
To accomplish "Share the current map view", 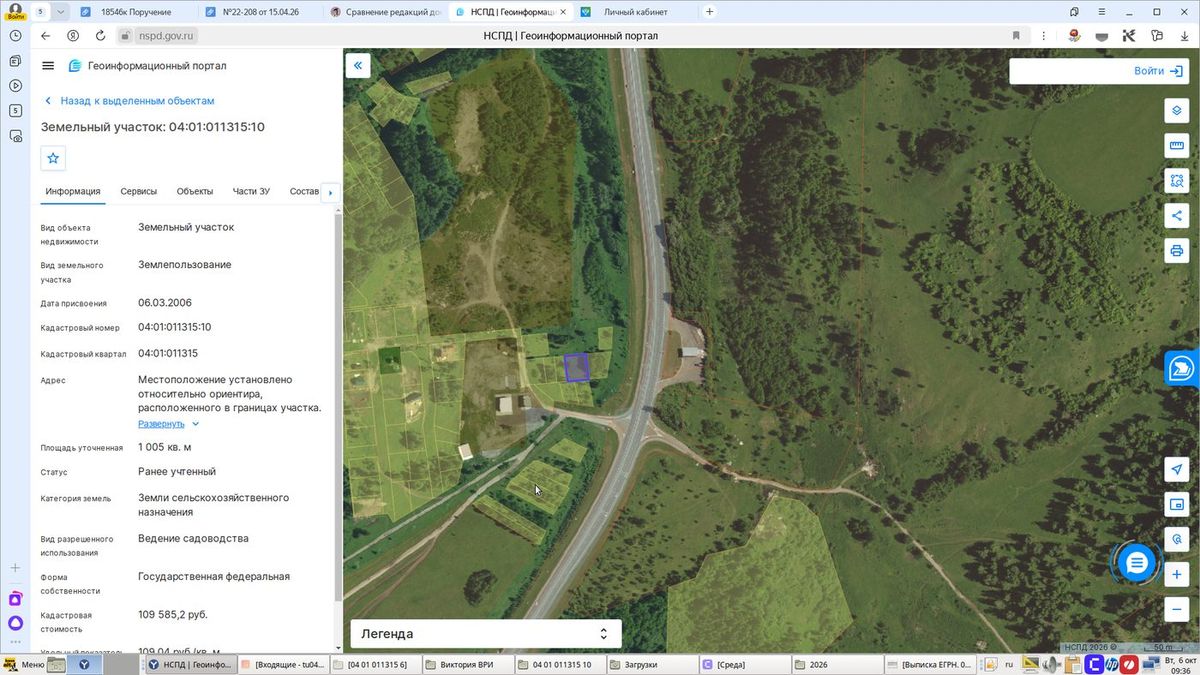I will [x=1176, y=215].
